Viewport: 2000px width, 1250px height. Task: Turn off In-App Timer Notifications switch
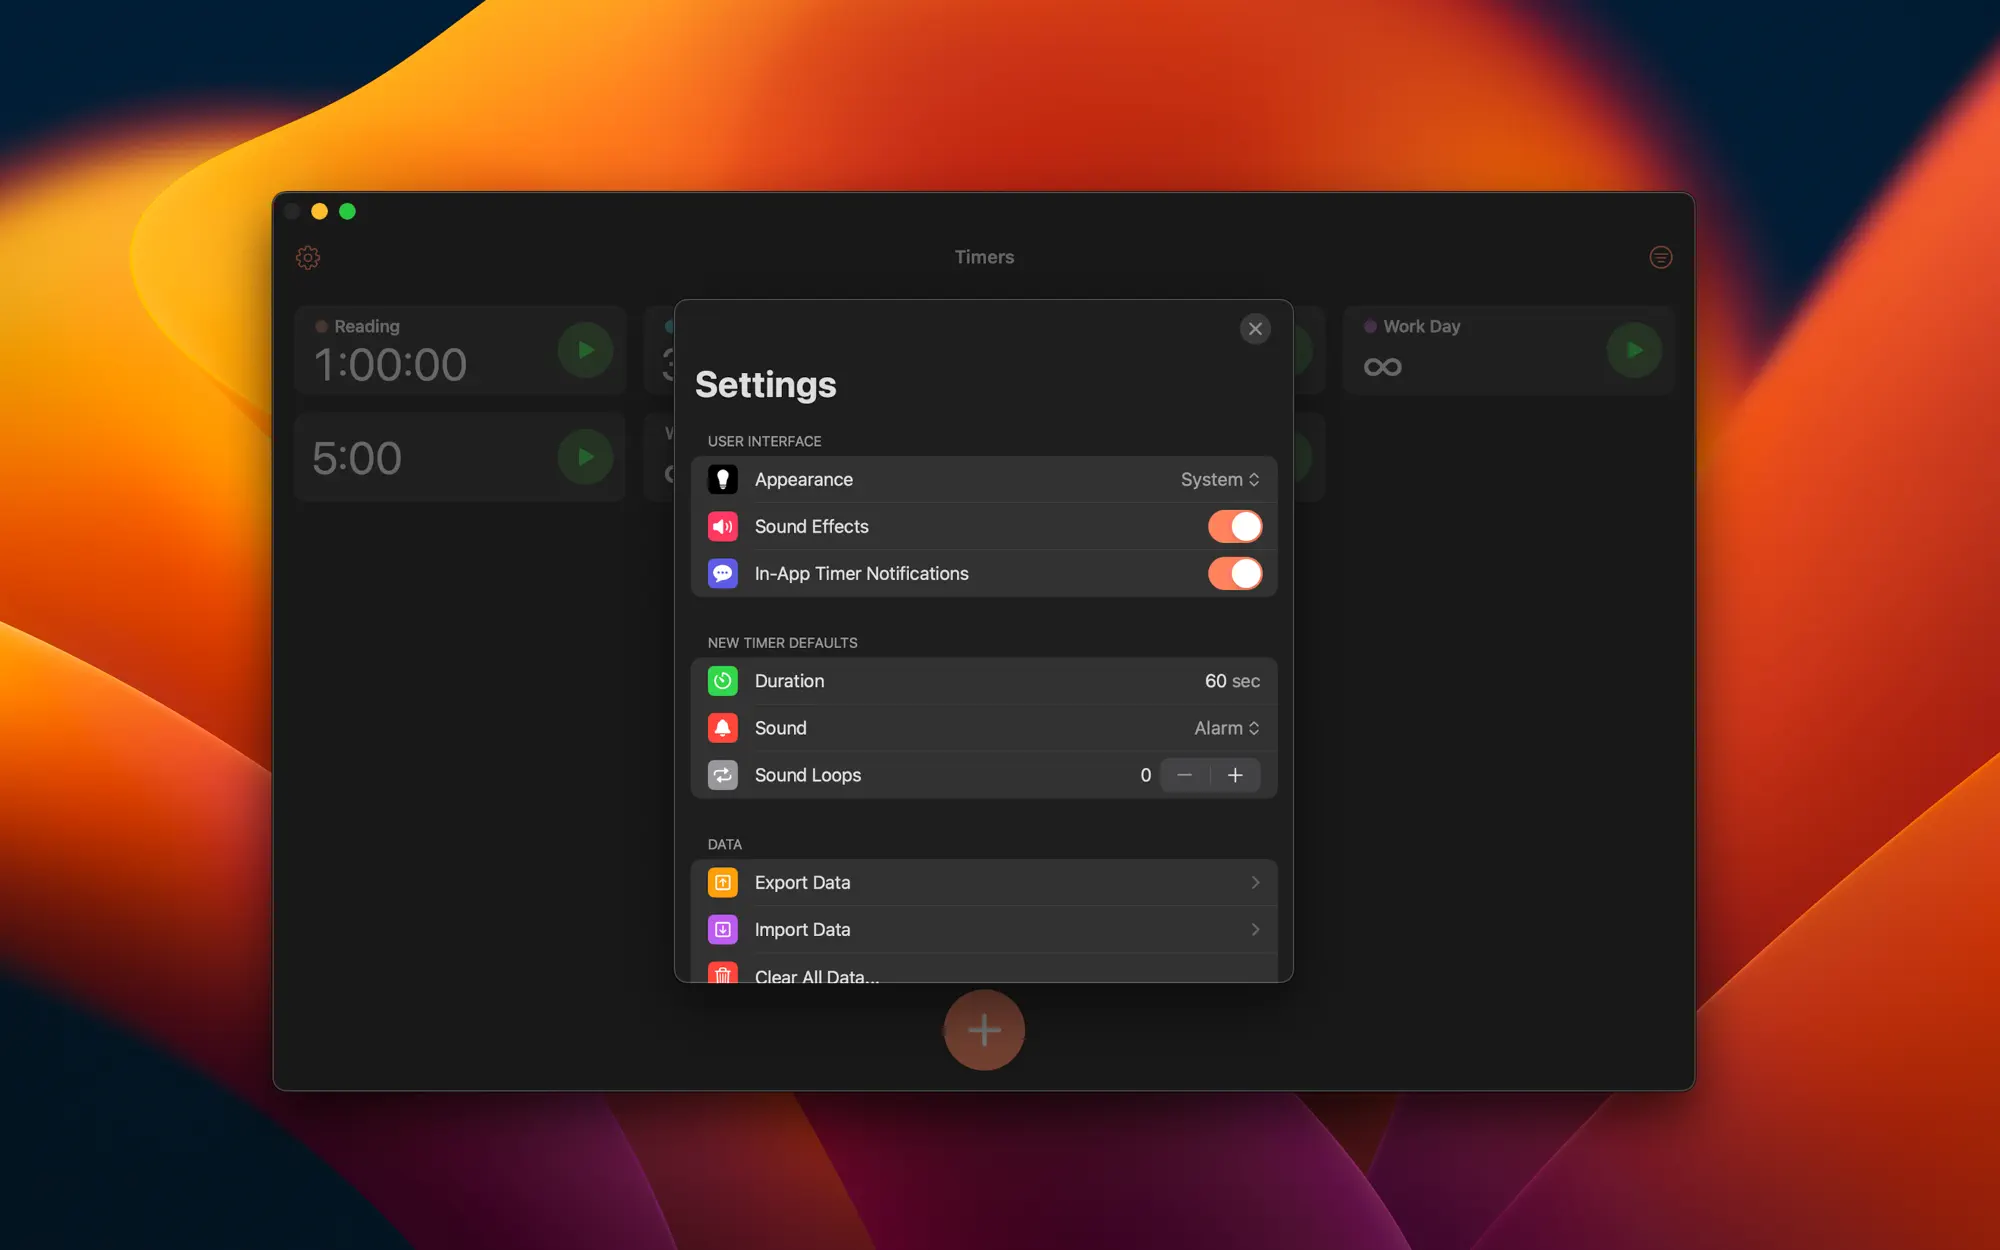click(x=1234, y=574)
